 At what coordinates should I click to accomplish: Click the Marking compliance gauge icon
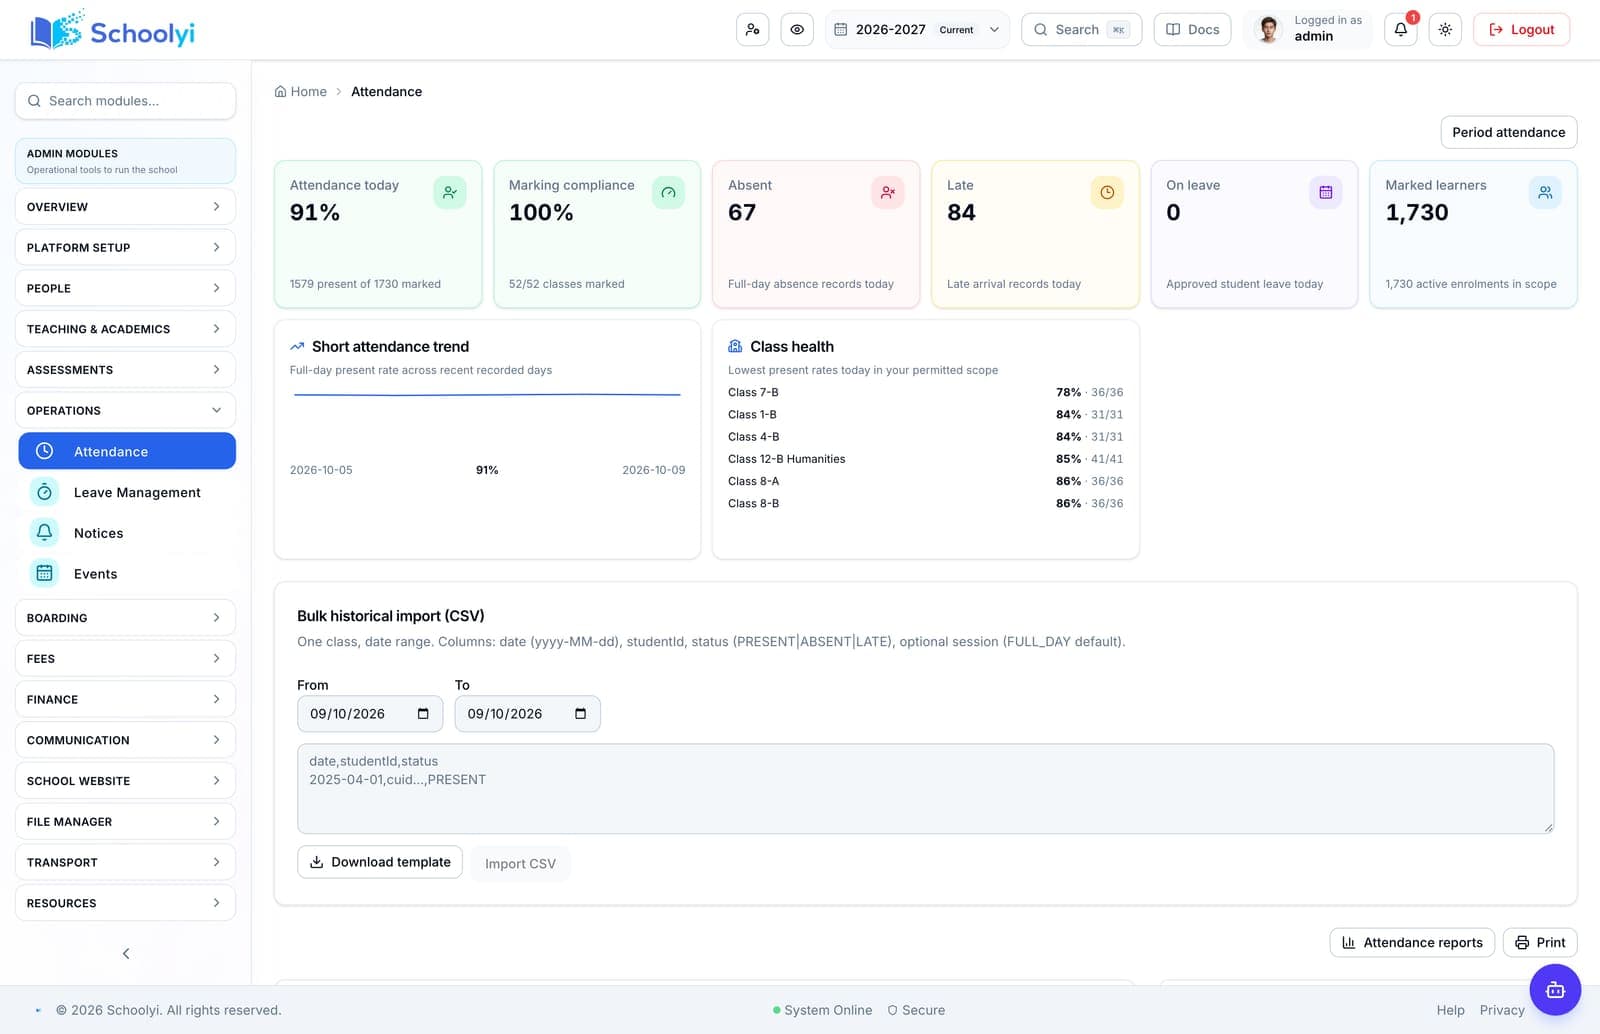tap(669, 192)
